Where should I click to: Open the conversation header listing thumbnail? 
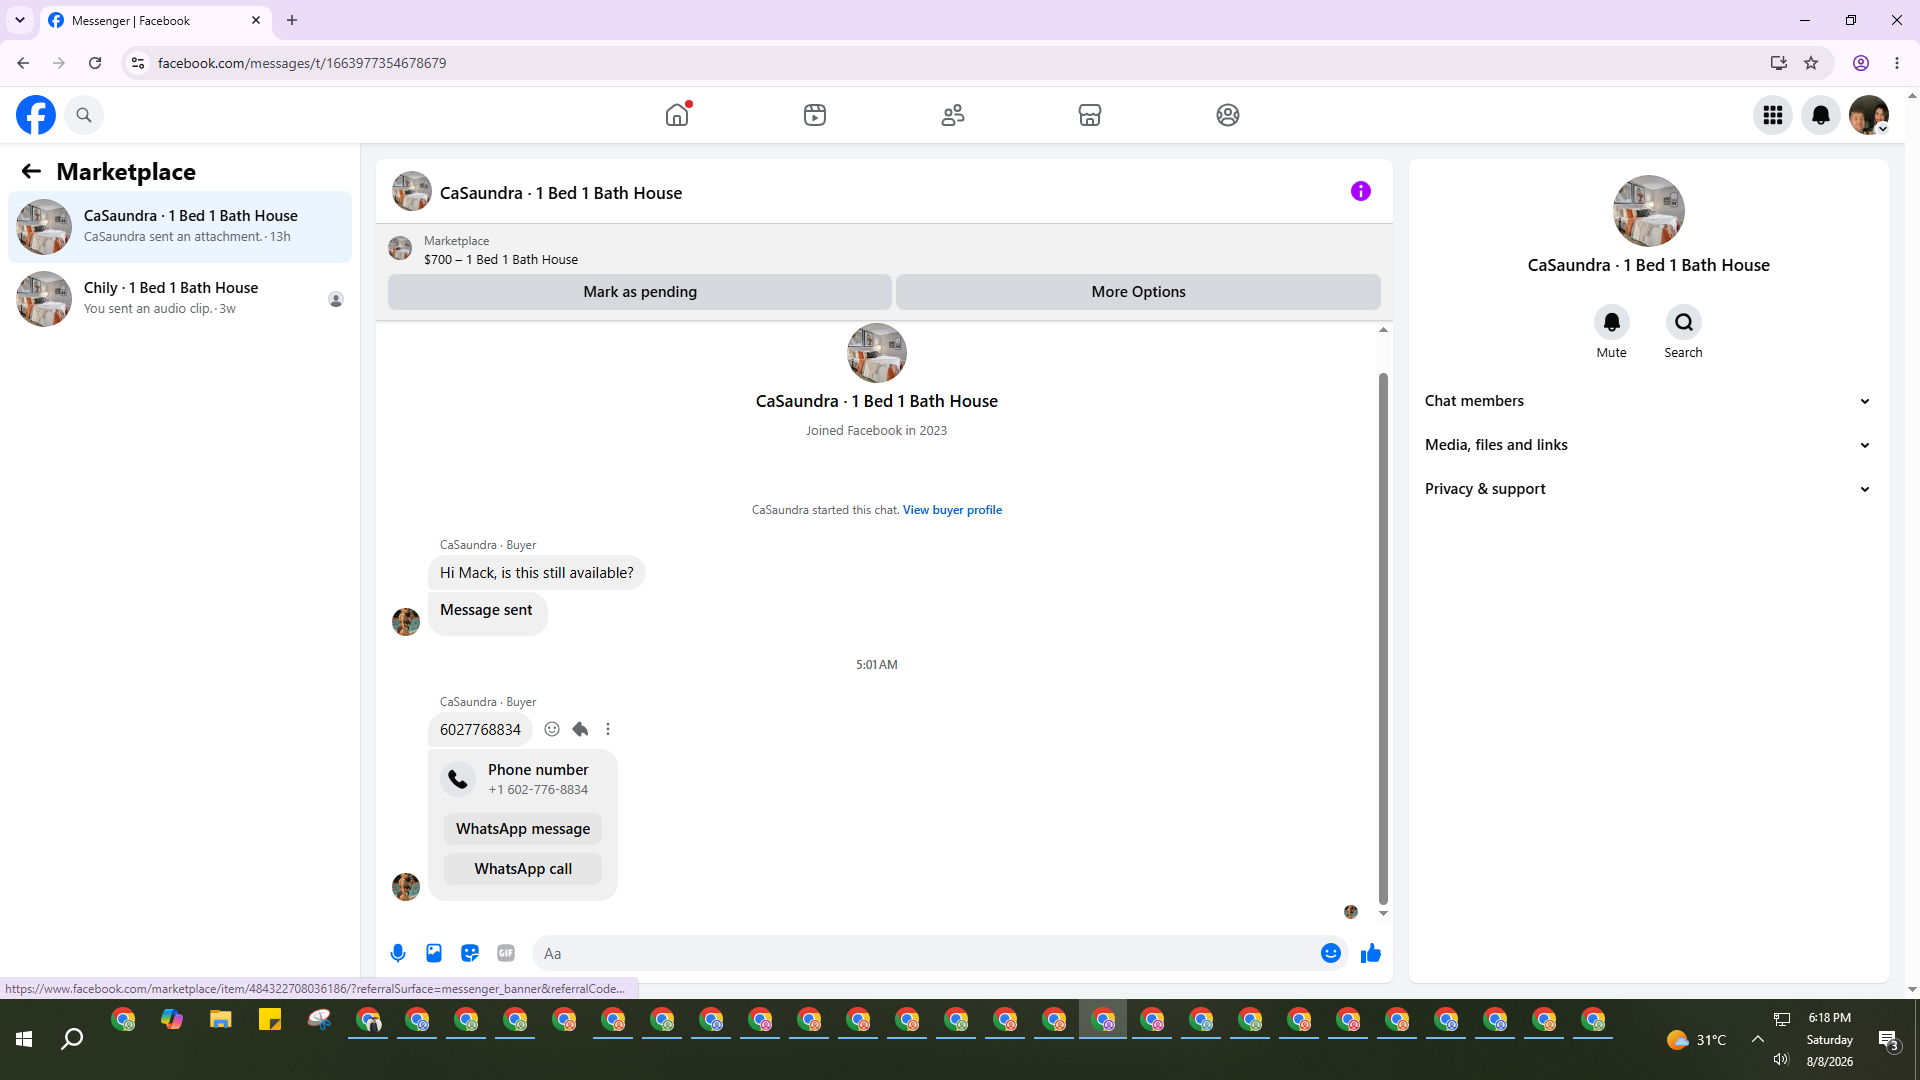(412, 191)
